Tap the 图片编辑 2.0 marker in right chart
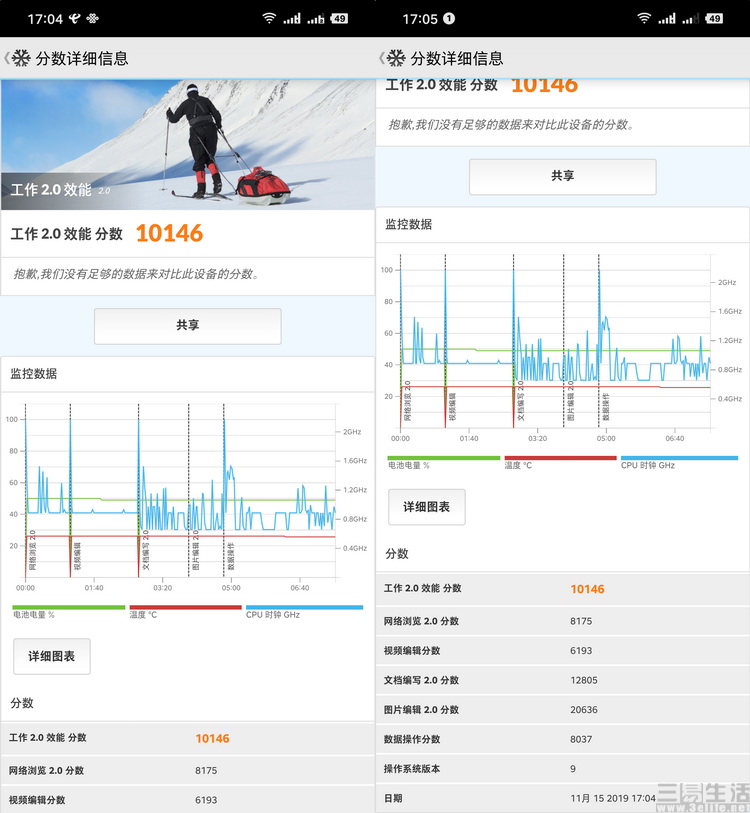Viewport: 750px width, 813px height. coord(564,341)
